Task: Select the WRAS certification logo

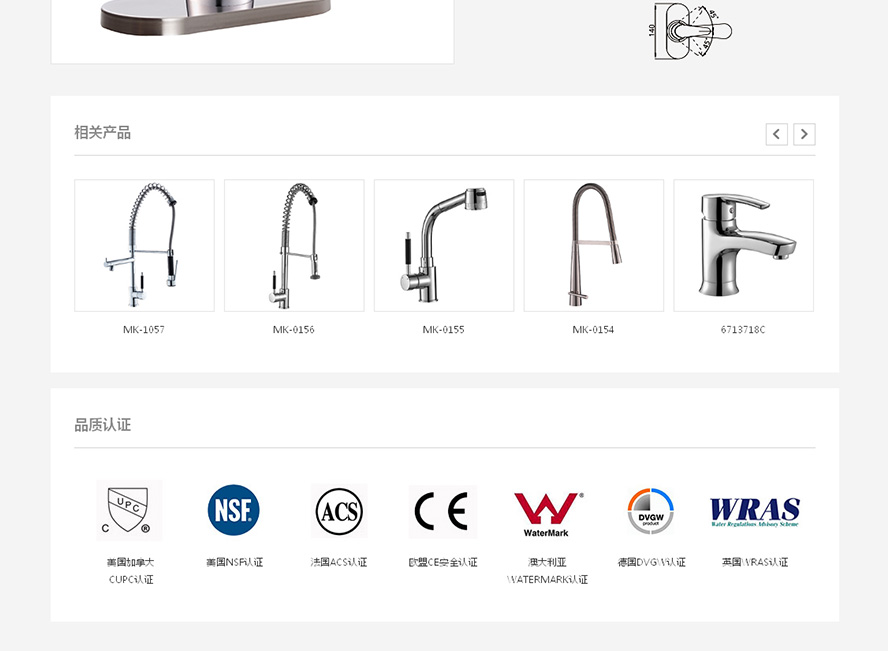Action: point(755,512)
